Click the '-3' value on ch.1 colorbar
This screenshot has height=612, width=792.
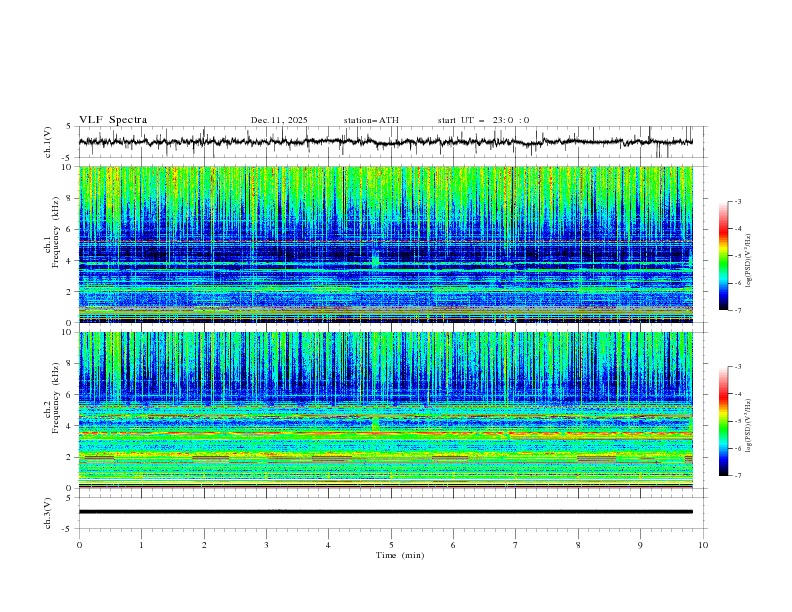tap(737, 201)
